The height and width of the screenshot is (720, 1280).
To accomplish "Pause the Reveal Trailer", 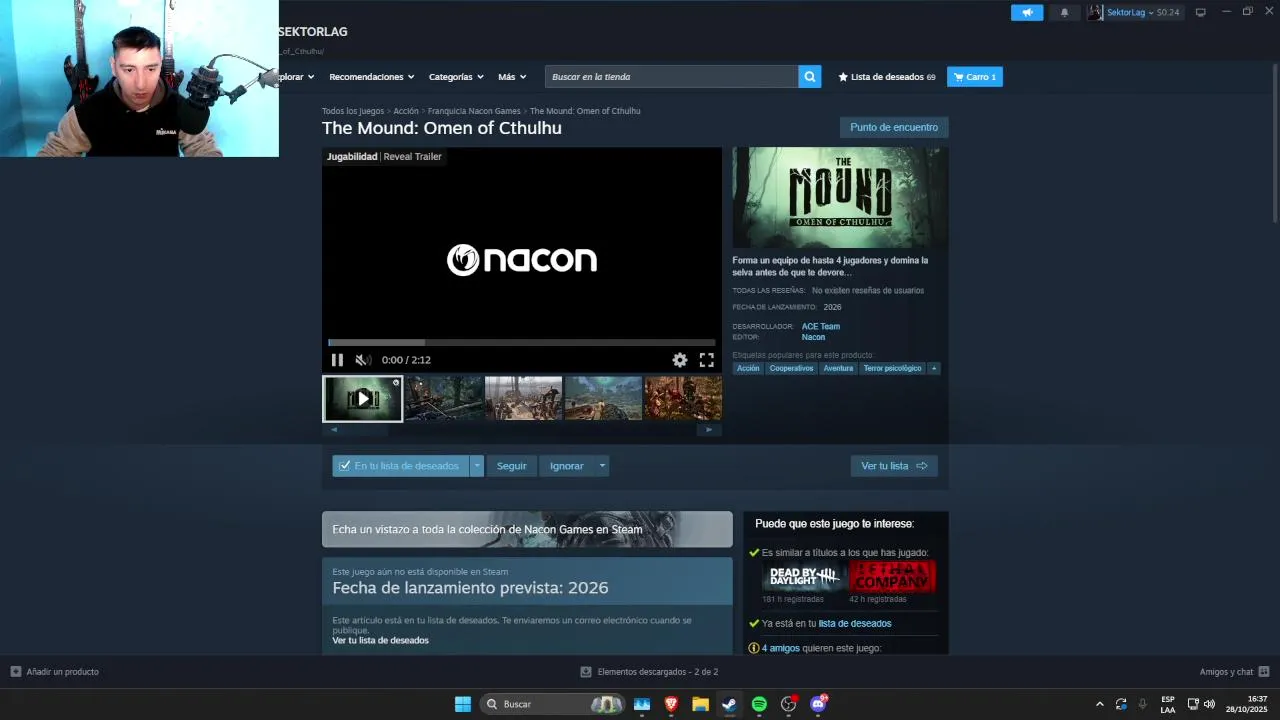I will 337,360.
